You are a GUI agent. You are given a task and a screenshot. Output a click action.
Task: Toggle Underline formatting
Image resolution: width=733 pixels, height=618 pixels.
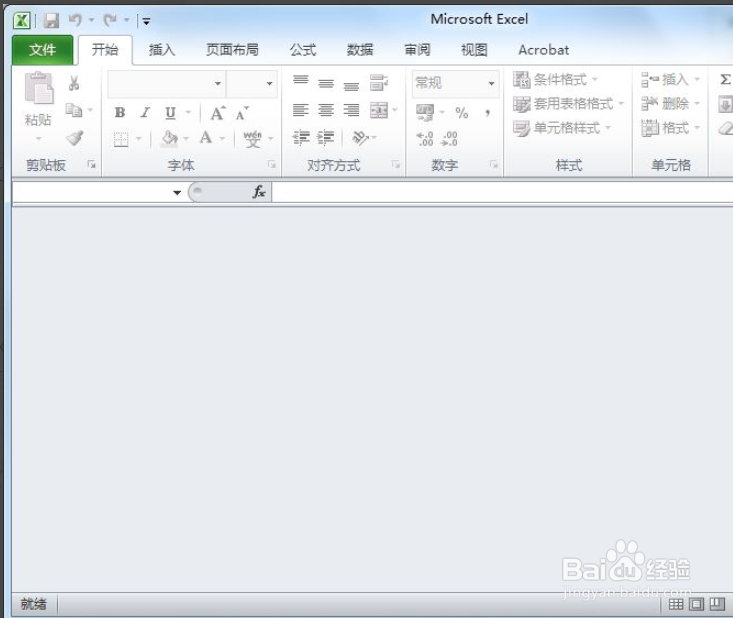click(170, 112)
